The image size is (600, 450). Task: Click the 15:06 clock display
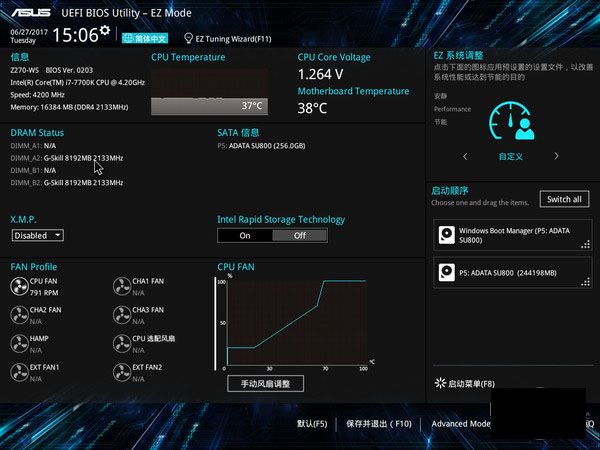(x=75, y=35)
